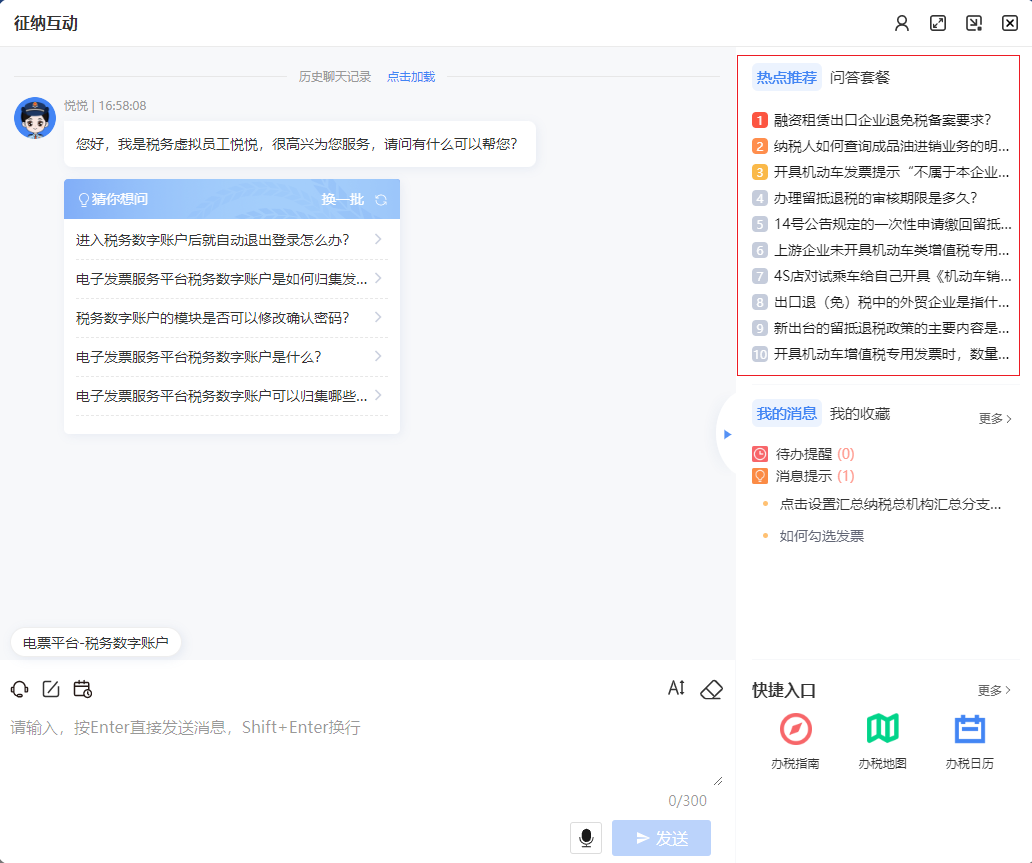Click the 换一批 button
The width and height of the screenshot is (1032, 863).
(342, 199)
